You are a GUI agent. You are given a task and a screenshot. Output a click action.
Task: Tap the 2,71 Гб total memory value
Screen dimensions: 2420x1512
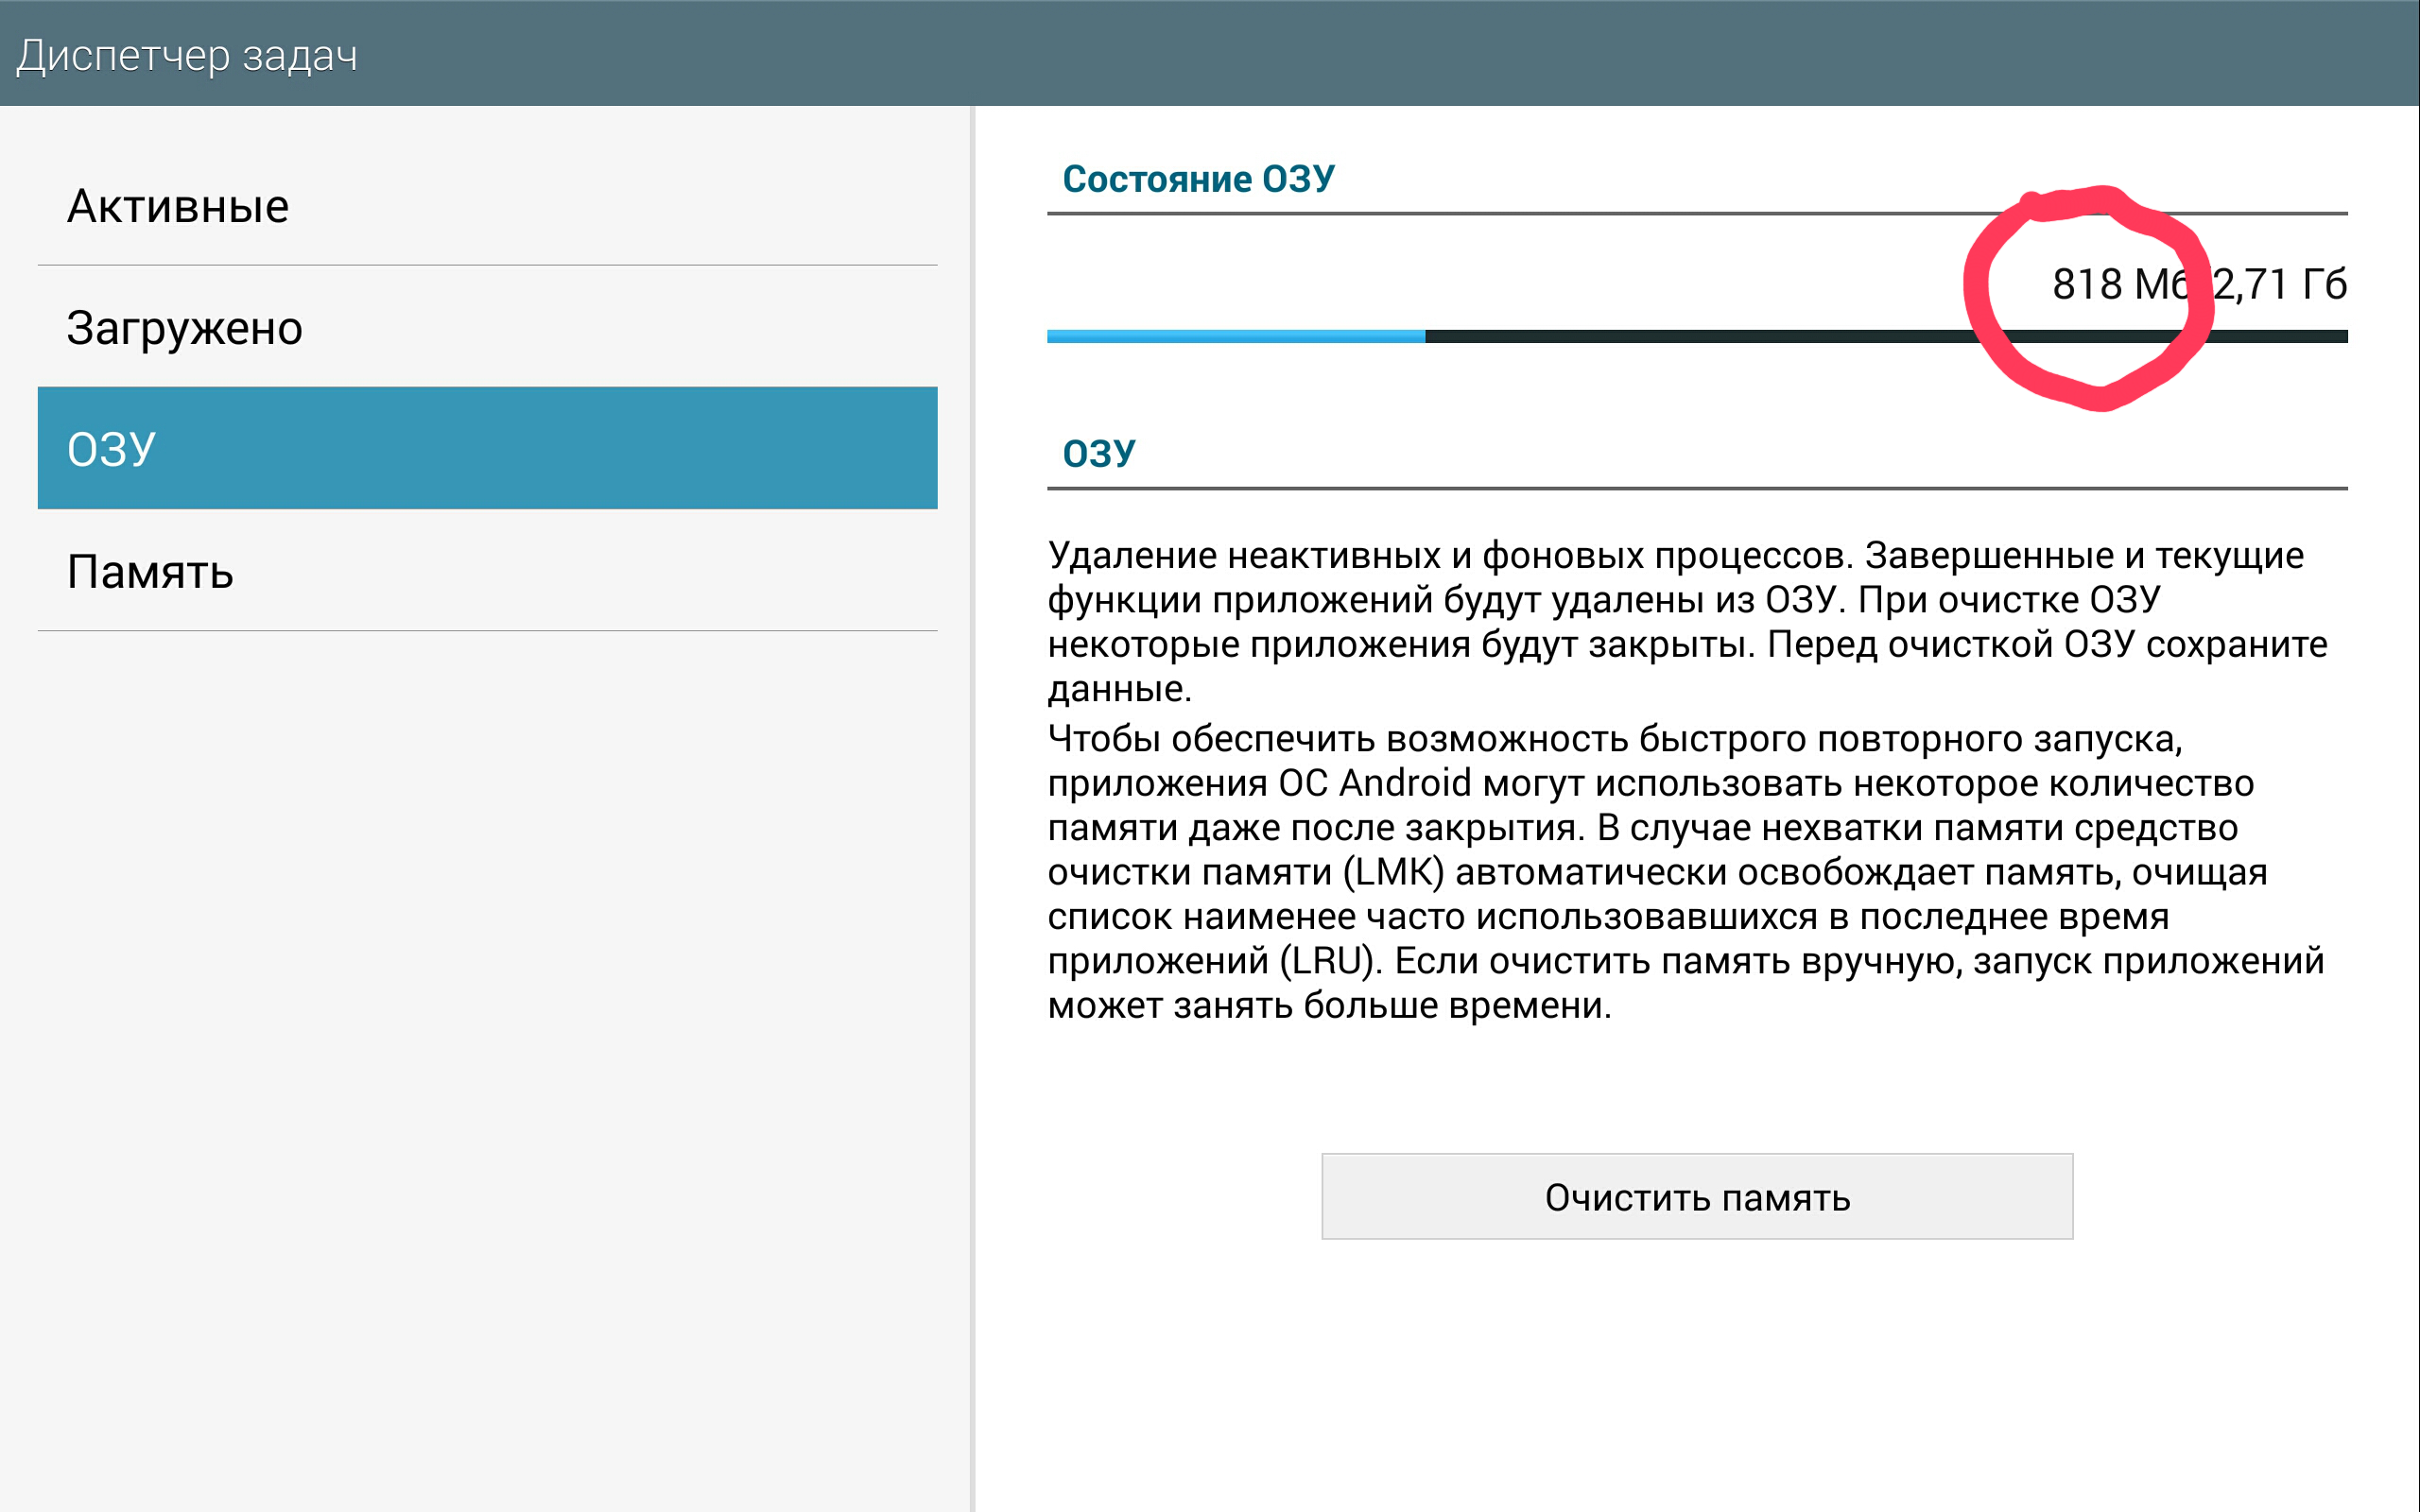point(2280,285)
